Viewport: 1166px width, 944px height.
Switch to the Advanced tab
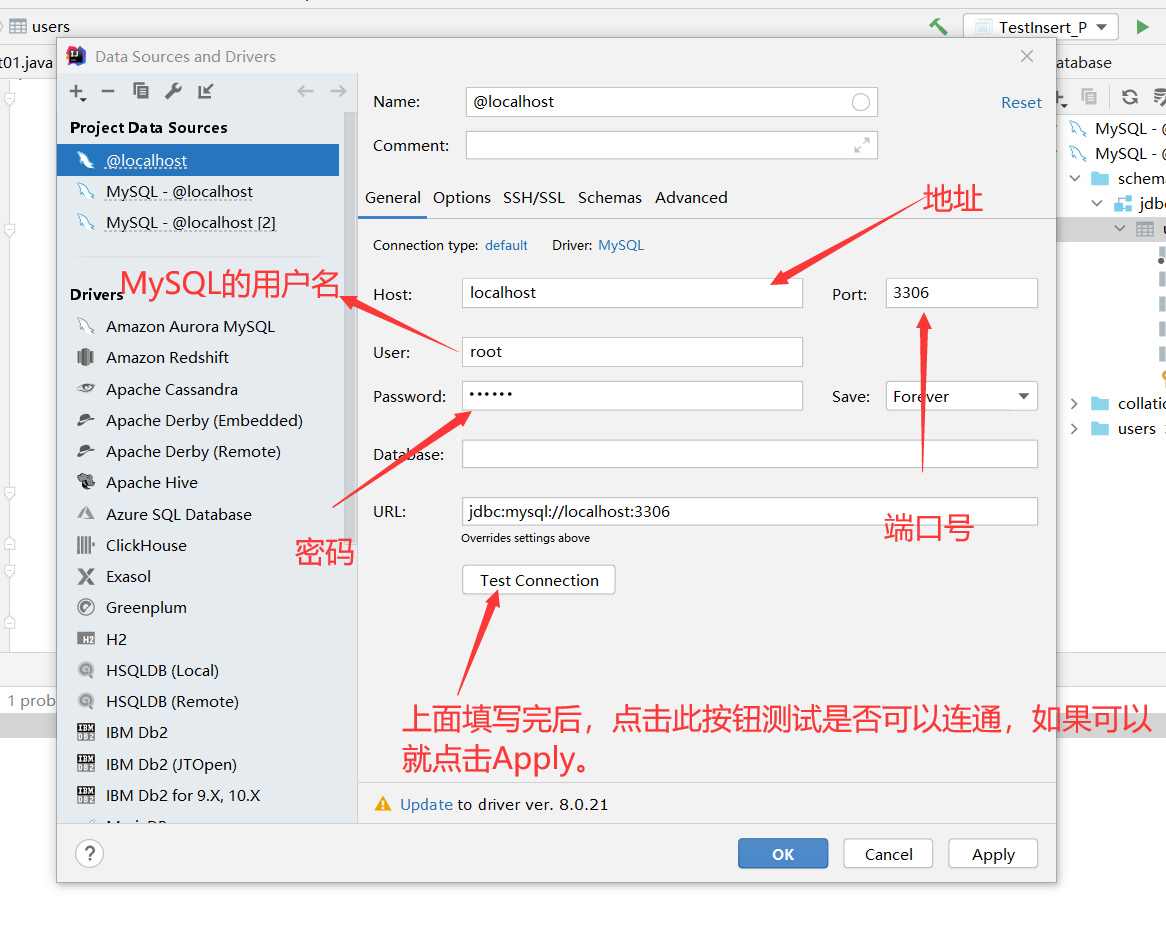click(691, 197)
